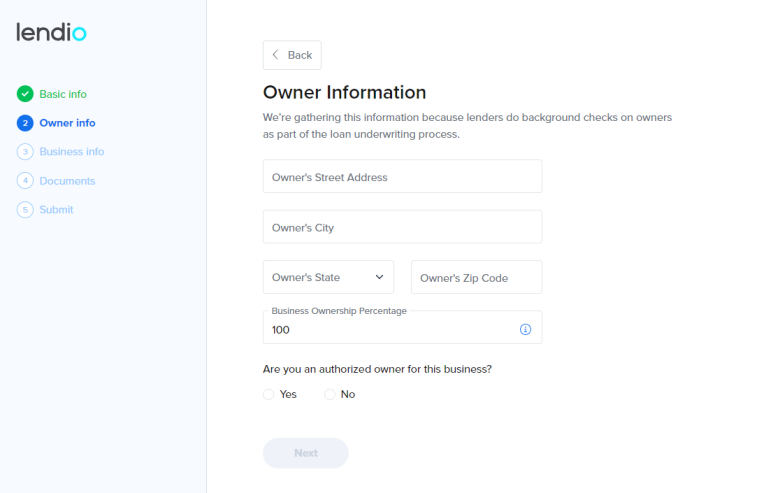This screenshot has height=493, width=773.
Task: Click the step 3 circle icon
Action: tap(25, 152)
